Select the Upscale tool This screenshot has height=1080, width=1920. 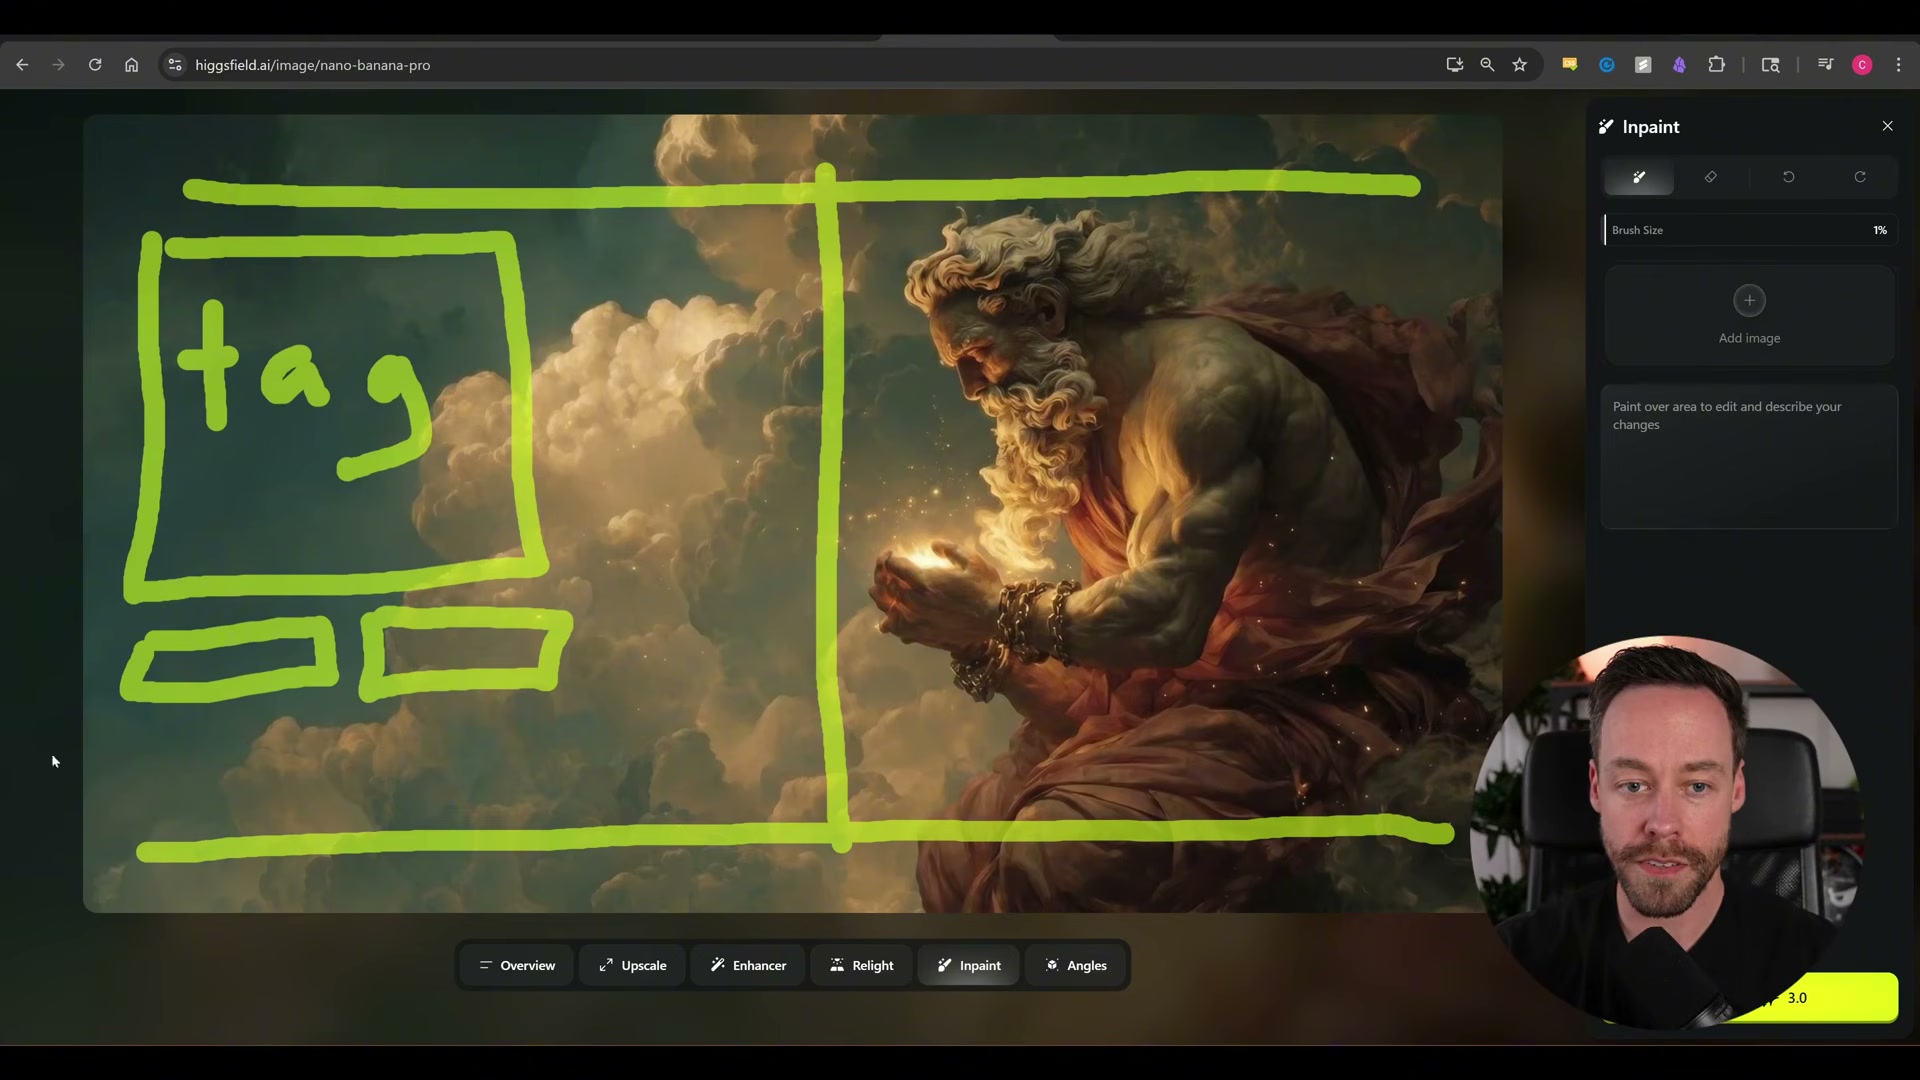point(632,965)
